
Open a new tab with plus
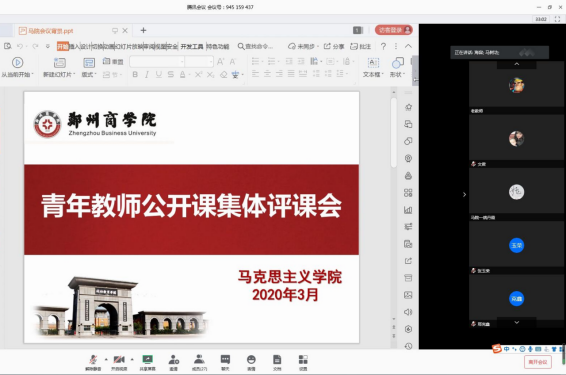[143, 30]
